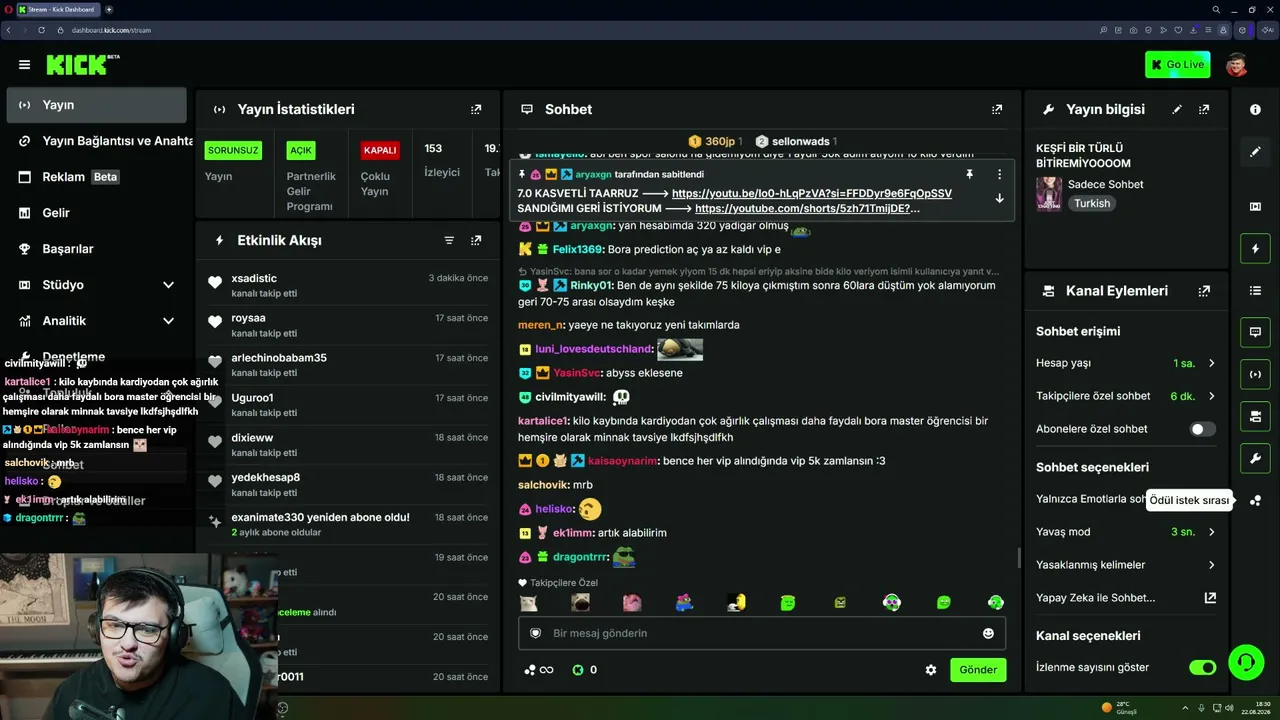The height and width of the screenshot is (720, 1280).
Task: Expand the Analitik menu section
Action: (x=168, y=321)
